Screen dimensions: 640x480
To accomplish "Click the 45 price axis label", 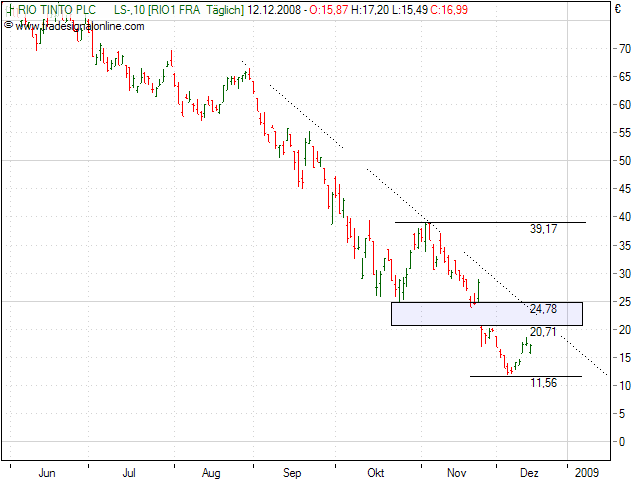I will 625,189.
